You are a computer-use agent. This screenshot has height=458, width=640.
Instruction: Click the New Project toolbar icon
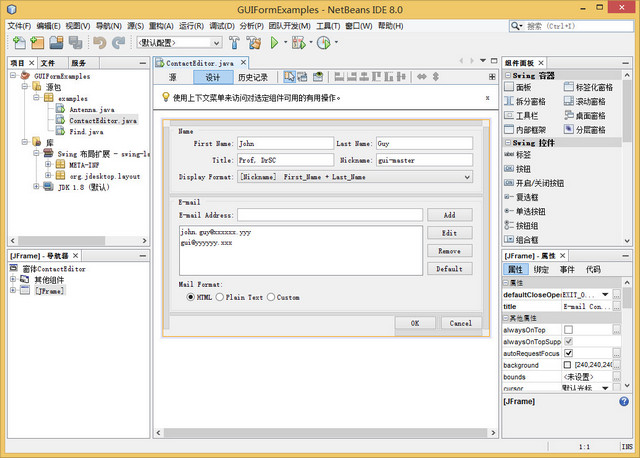(x=39, y=43)
